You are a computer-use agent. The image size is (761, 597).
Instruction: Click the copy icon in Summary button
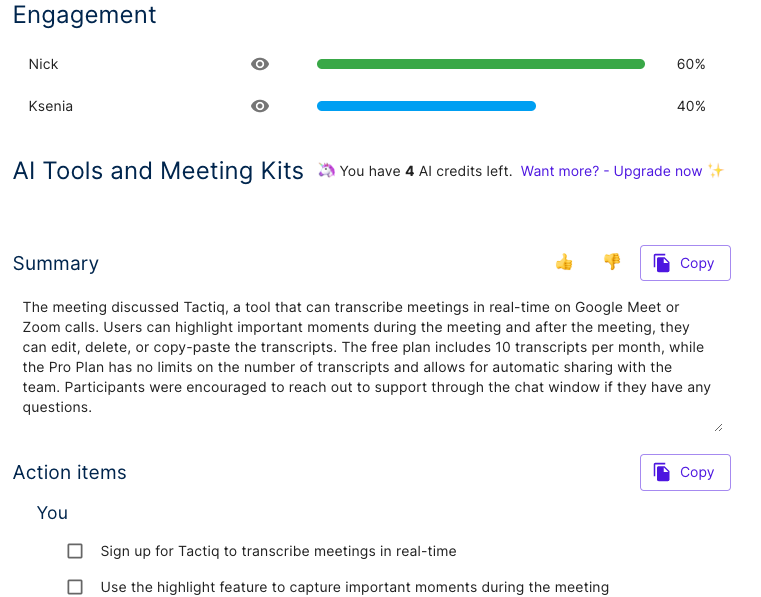[661, 263]
